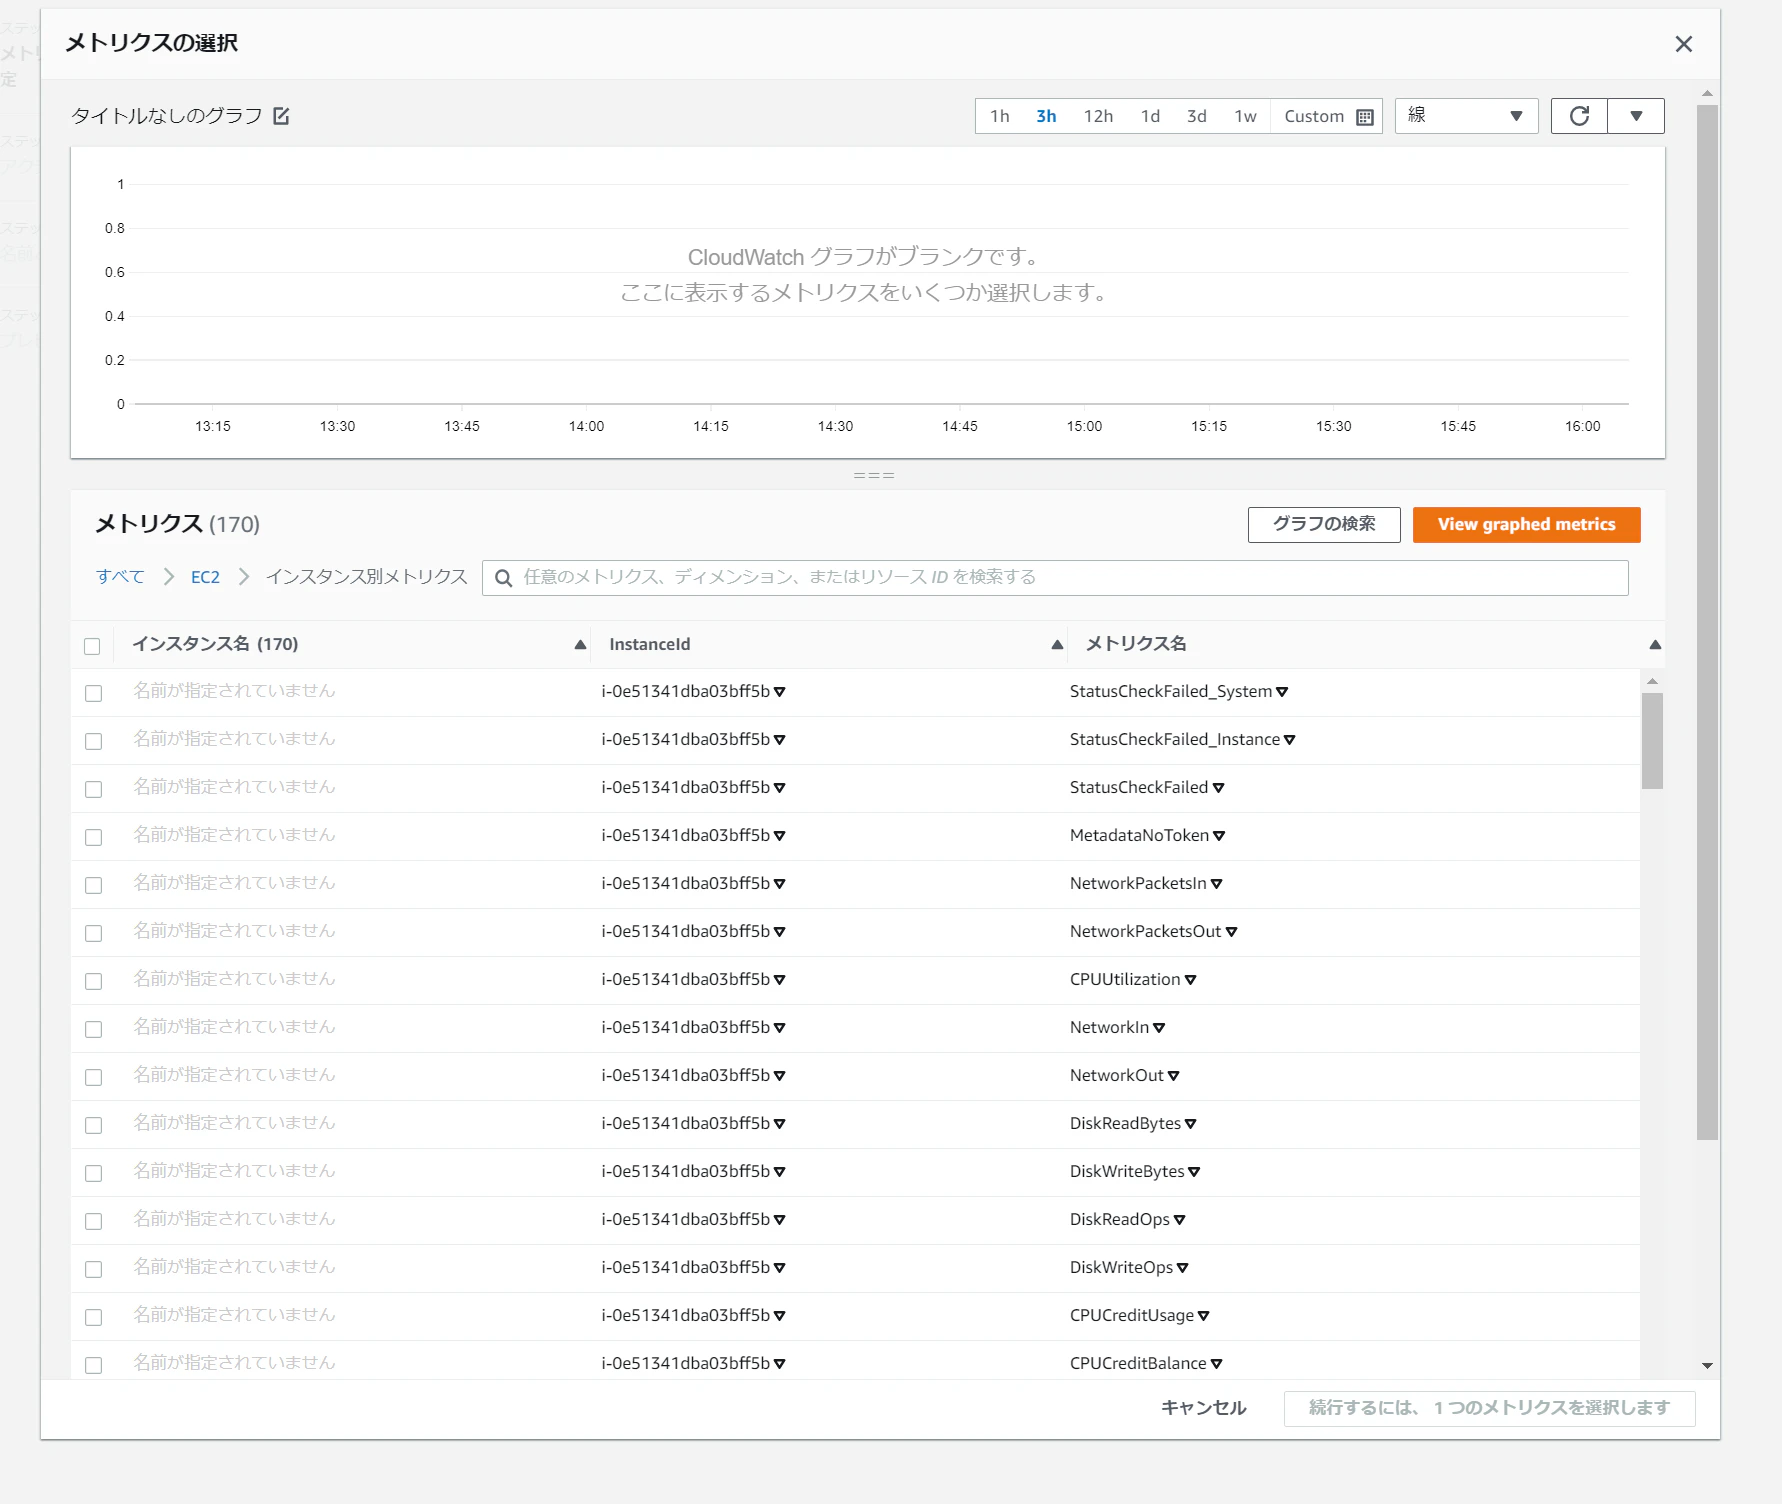Sort by インスタンス名 column arrow
1782x1504 pixels.
[x=580, y=645]
